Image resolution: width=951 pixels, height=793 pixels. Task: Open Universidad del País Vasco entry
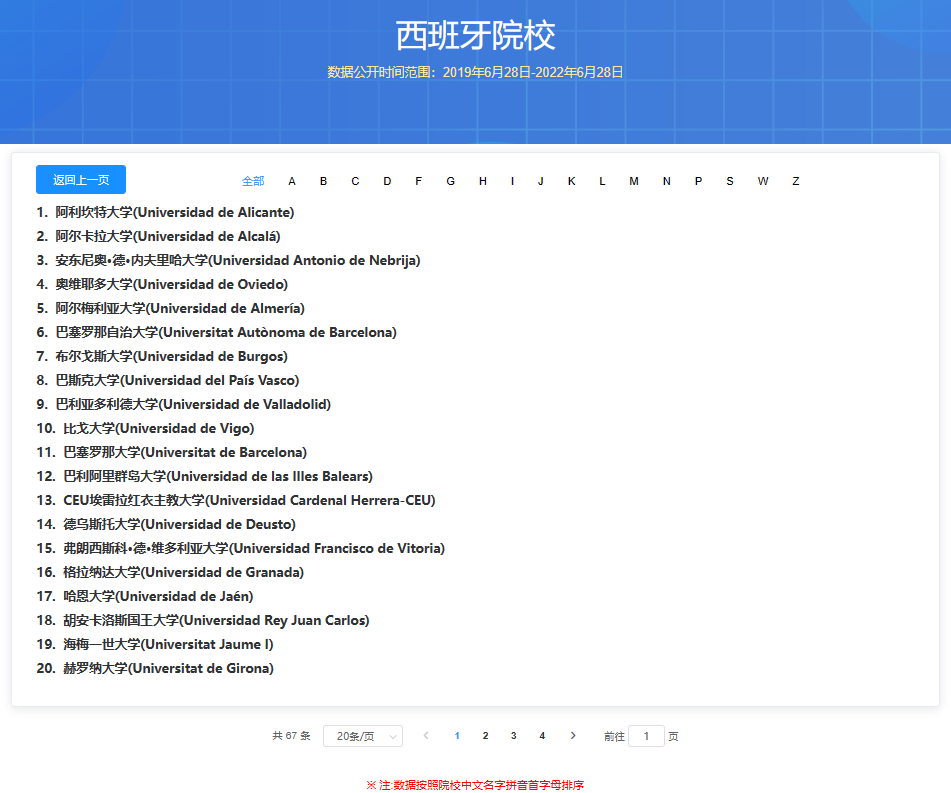168,380
